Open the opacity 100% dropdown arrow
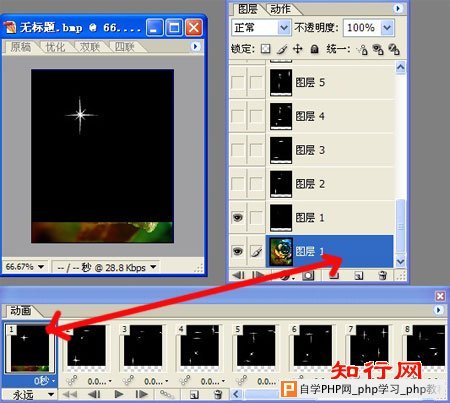Viewport: 450px width, 403px height. pos(387,28)
